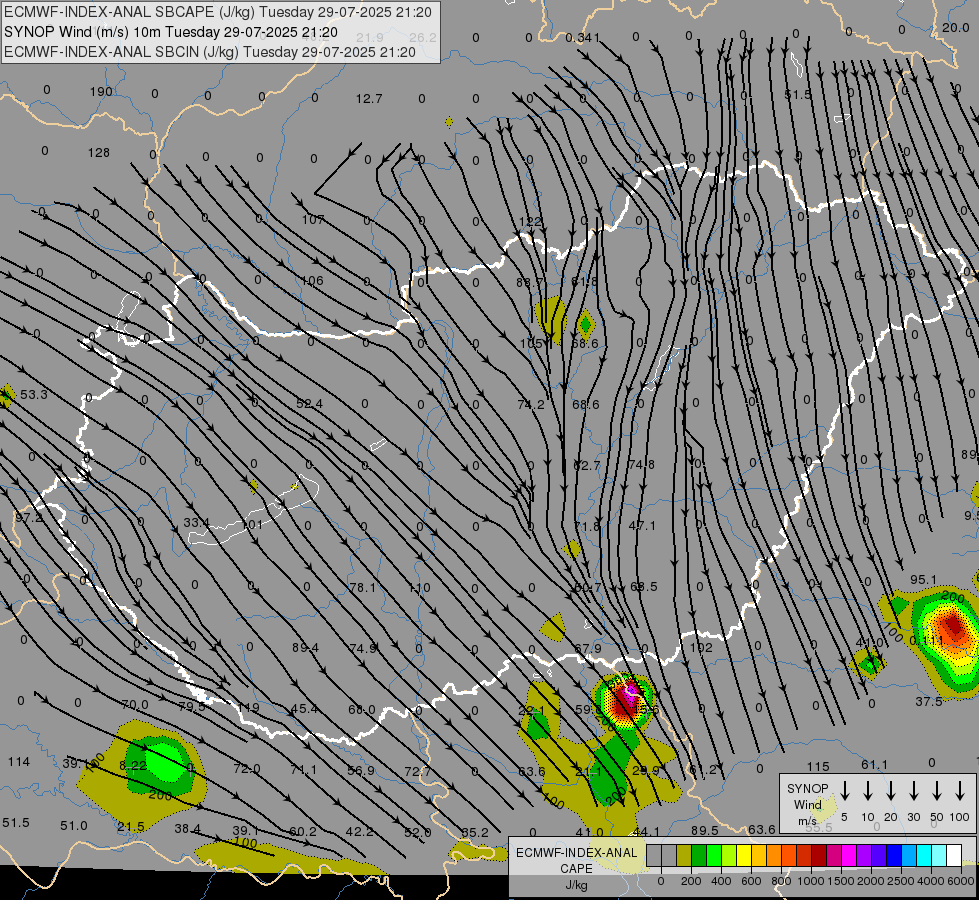Click the map value 52.4
Viewport: 979px width, 900px height.
point(310,404)
